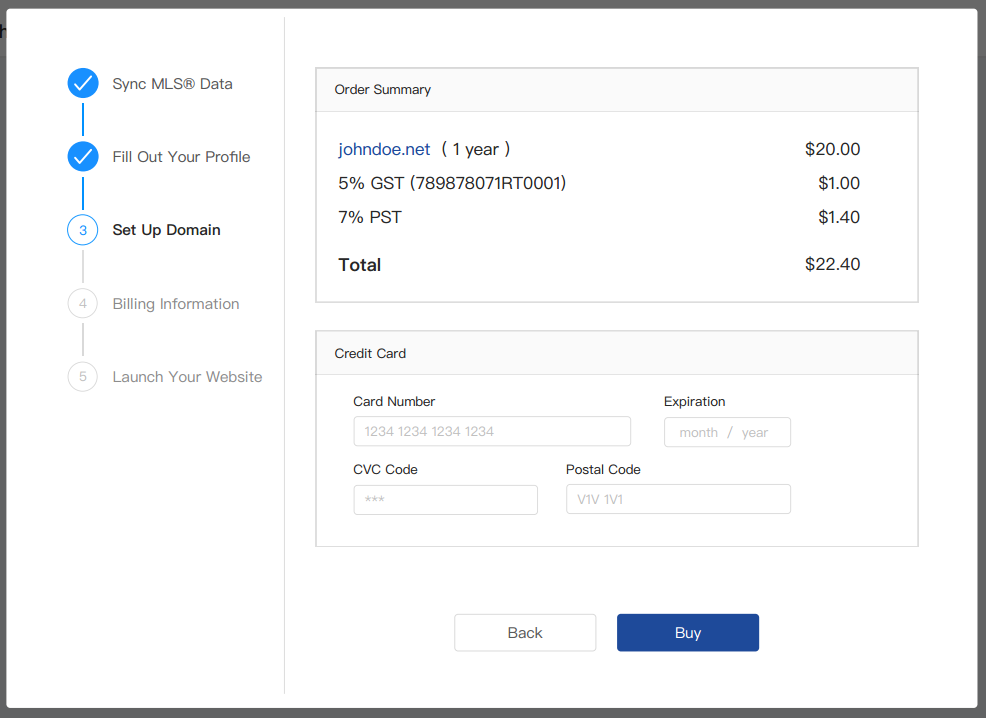Viewport: 986px width, 718px height.
Task: Focus the CVC Code field
Action: point(445,500)
